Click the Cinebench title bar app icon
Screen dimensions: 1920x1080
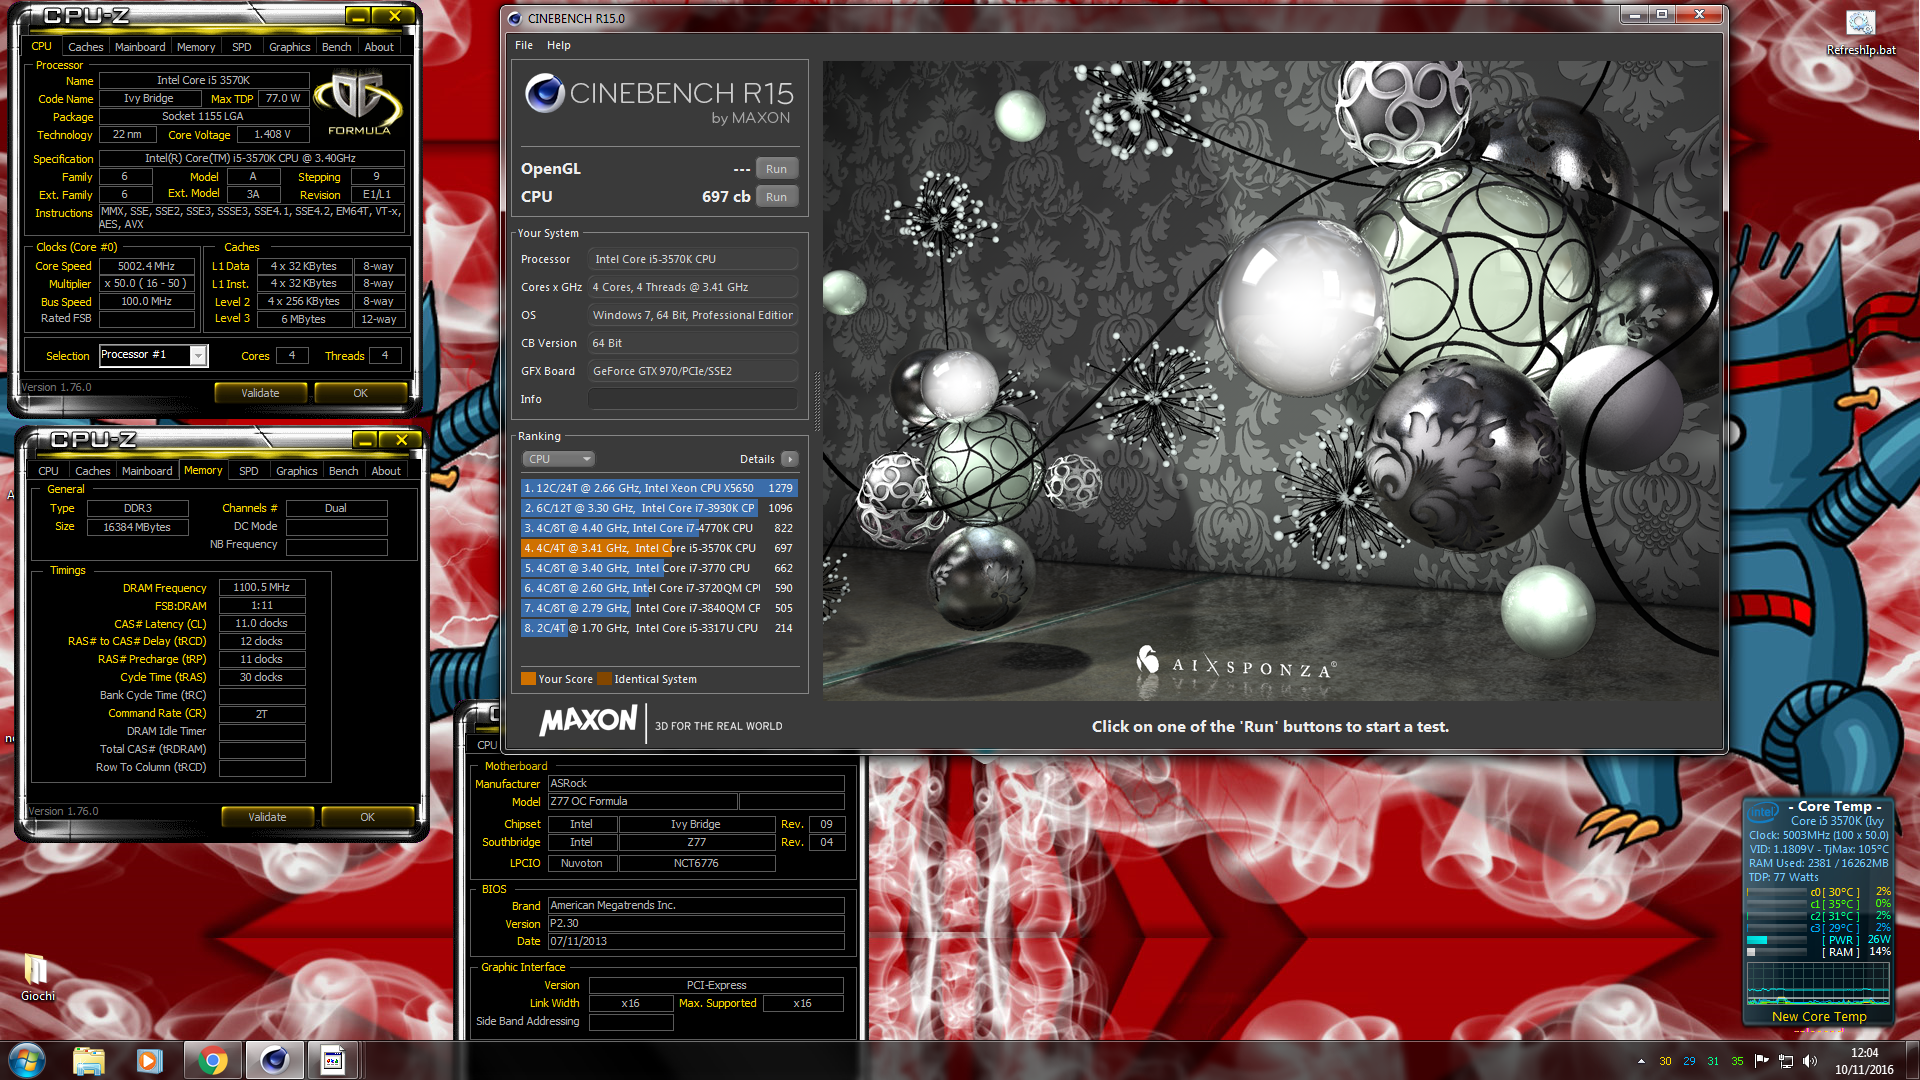tap(515, 18)
